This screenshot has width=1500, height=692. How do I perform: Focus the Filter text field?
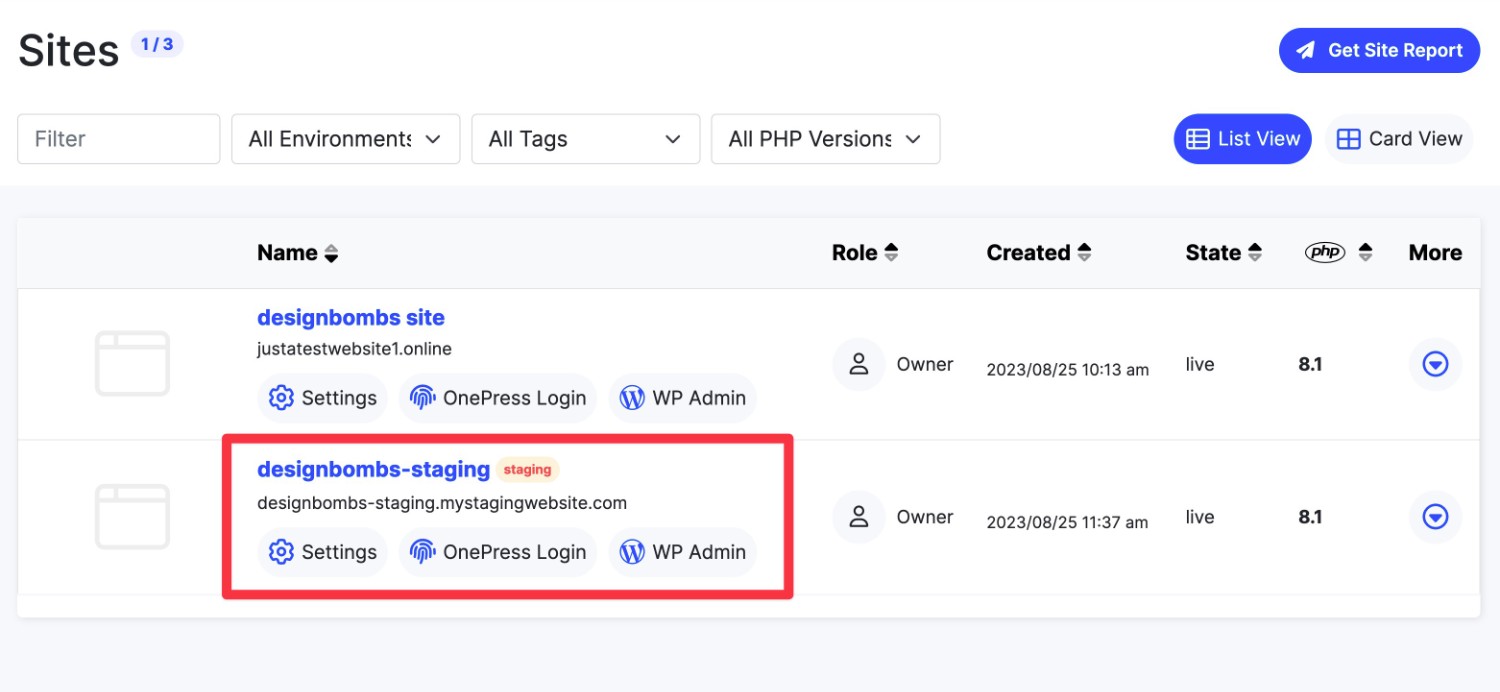(118, 139)
